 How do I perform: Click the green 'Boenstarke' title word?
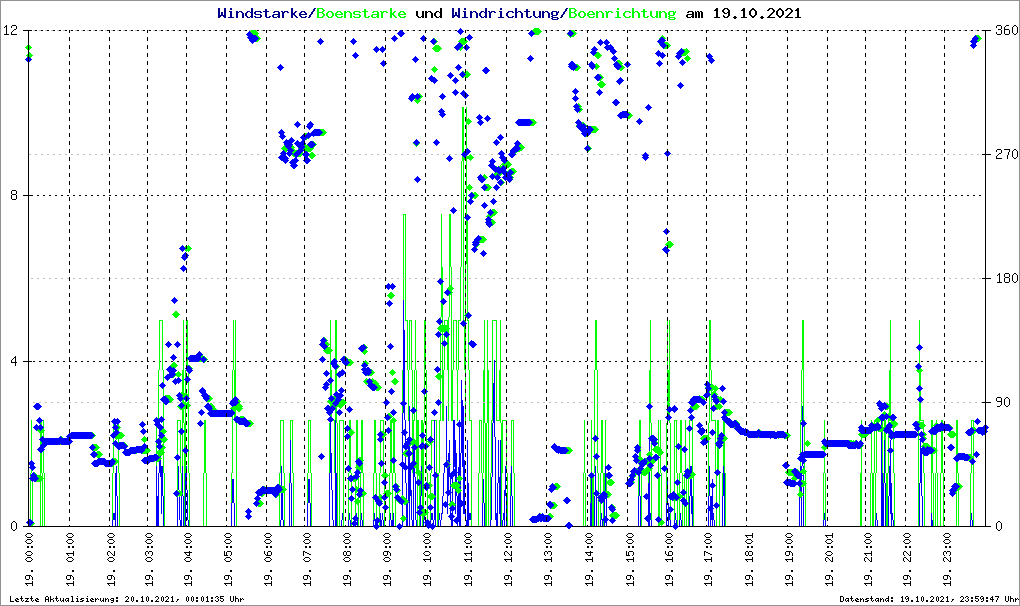click(361, 13)
